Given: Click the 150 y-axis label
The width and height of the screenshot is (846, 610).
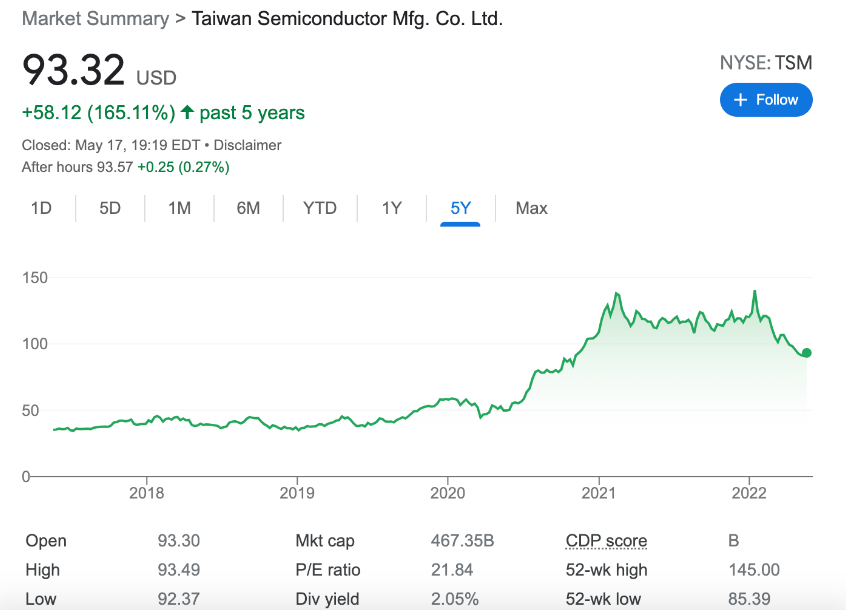Looking at the screenshot, I should (35, 278).
